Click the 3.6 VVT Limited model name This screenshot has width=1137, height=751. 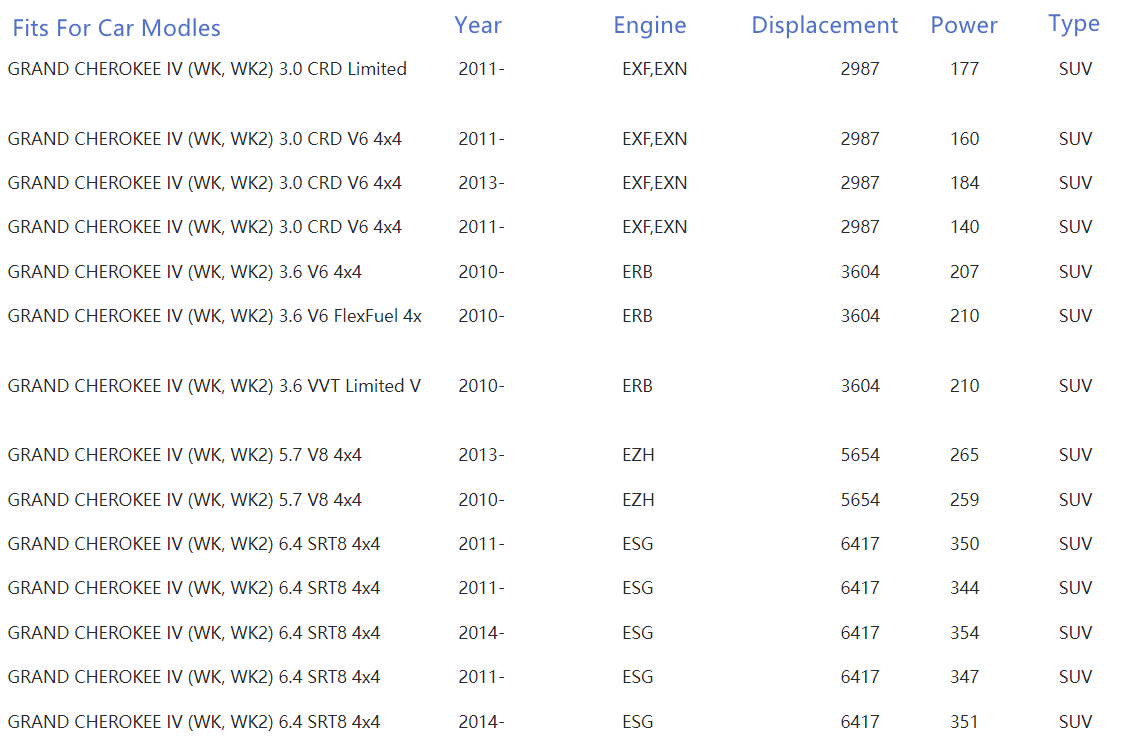pos(214,386)
